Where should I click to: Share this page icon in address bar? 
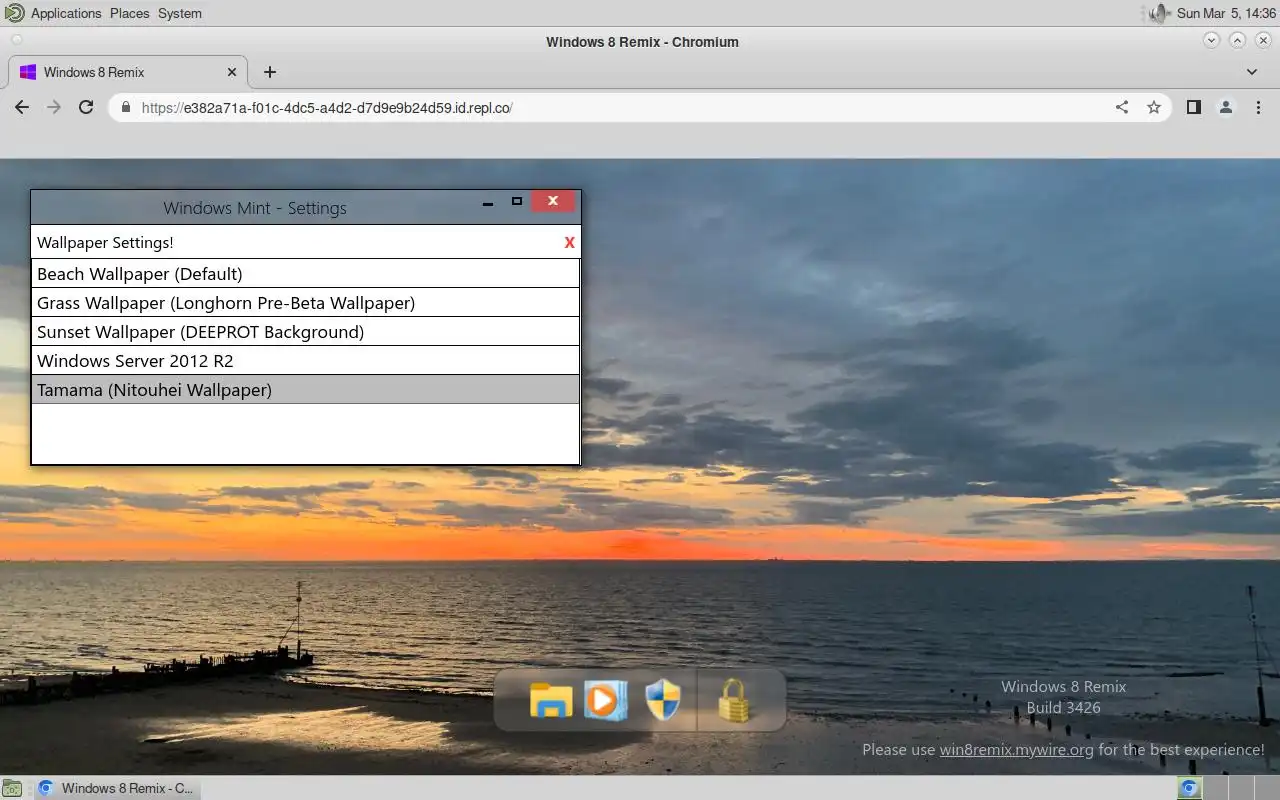1122,107
